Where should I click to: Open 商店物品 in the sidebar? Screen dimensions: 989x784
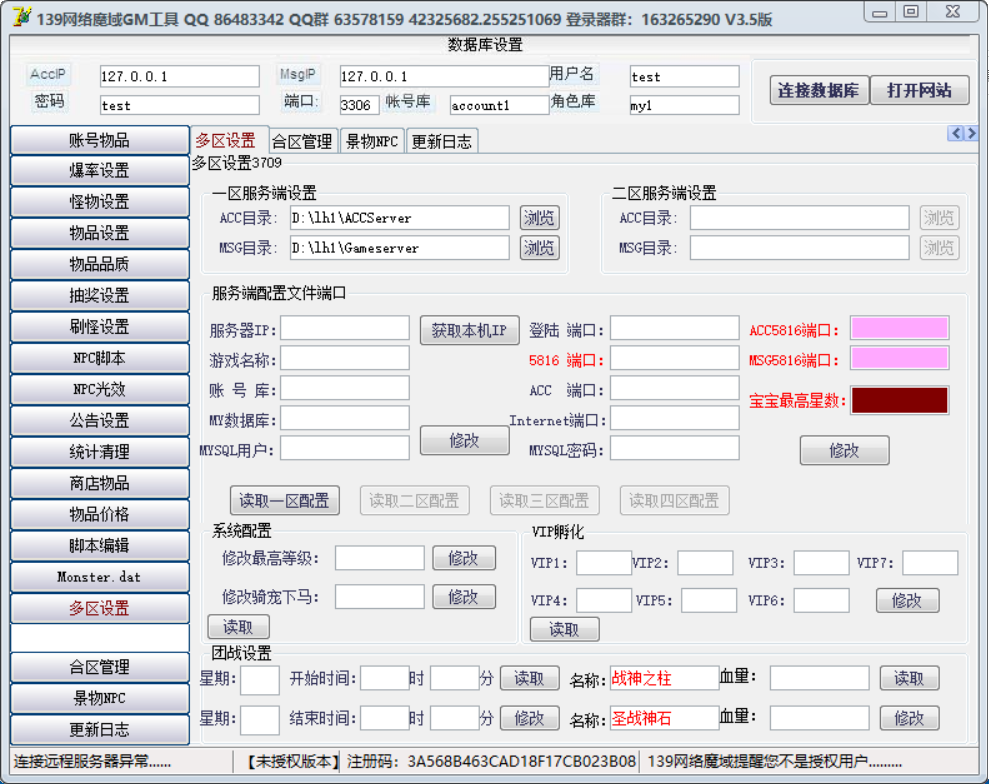coord(100,483)
